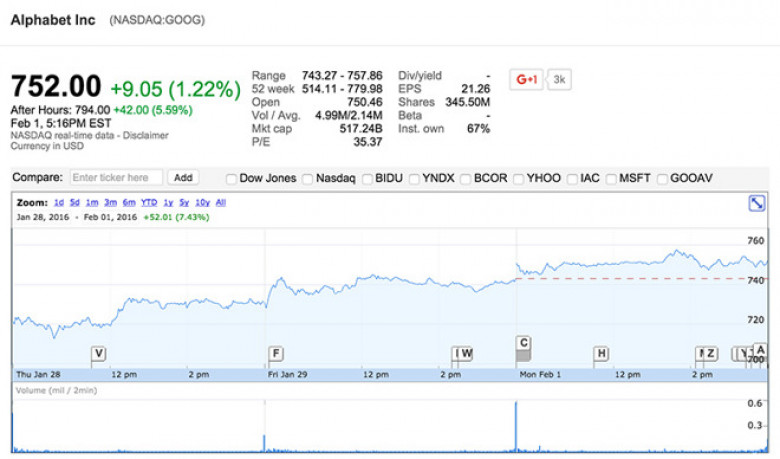
Task: Click the Inst. own value 67%
Action: (479, 129)
